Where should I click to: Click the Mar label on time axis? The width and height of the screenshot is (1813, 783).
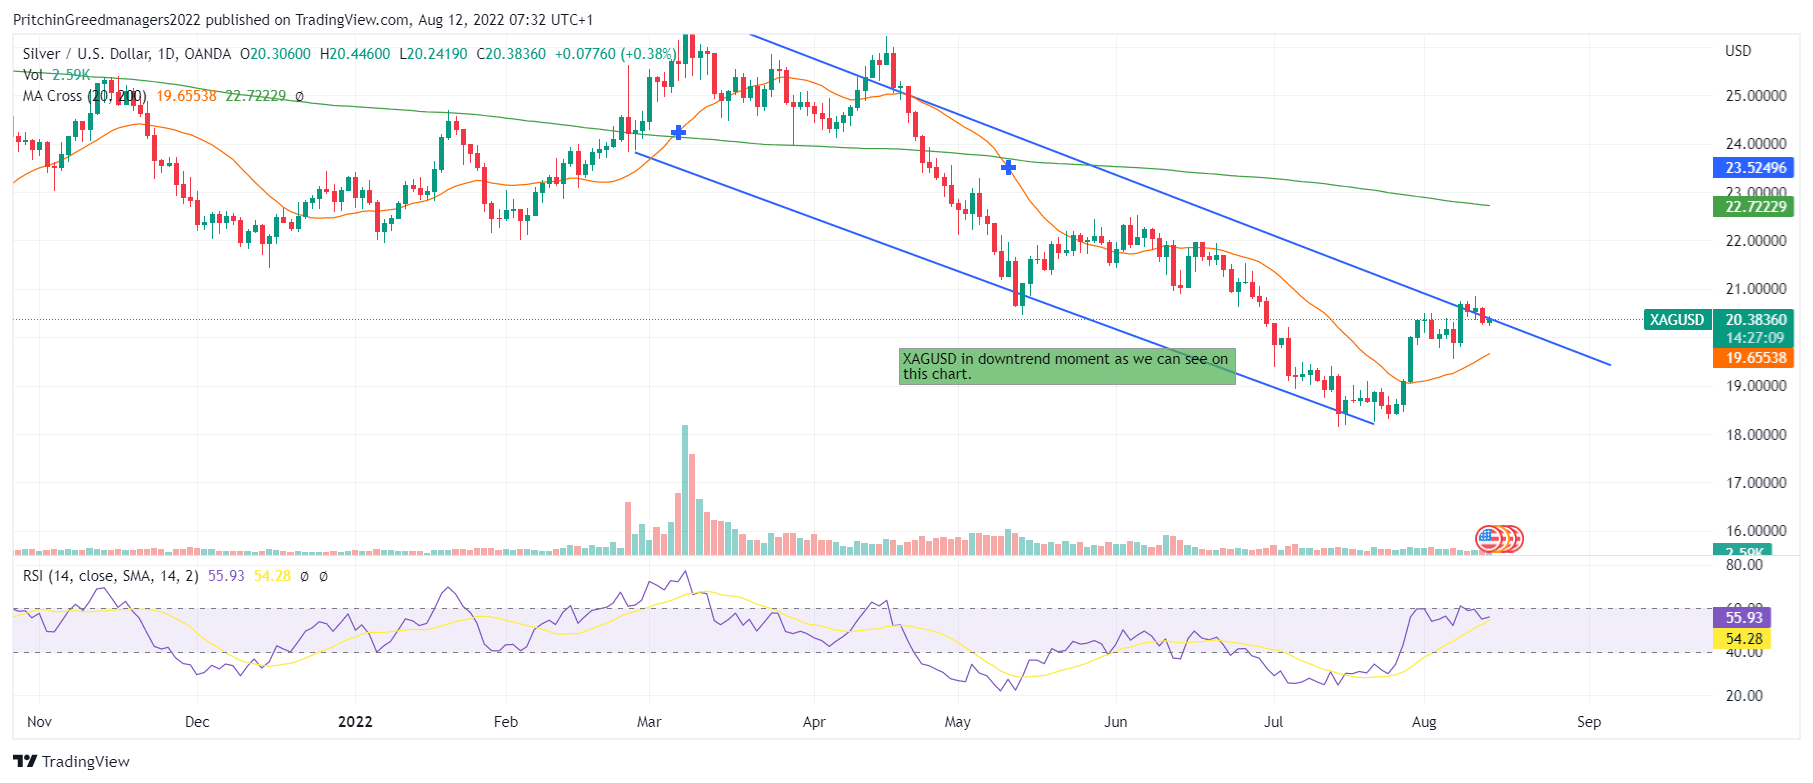[649, 722]
